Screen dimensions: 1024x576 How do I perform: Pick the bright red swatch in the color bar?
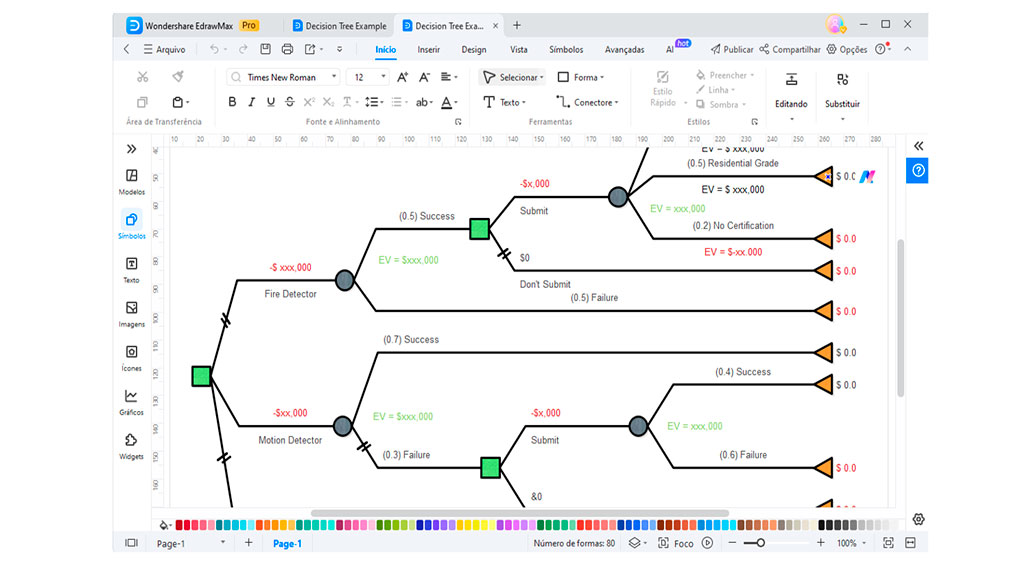(x=187, y=525)
